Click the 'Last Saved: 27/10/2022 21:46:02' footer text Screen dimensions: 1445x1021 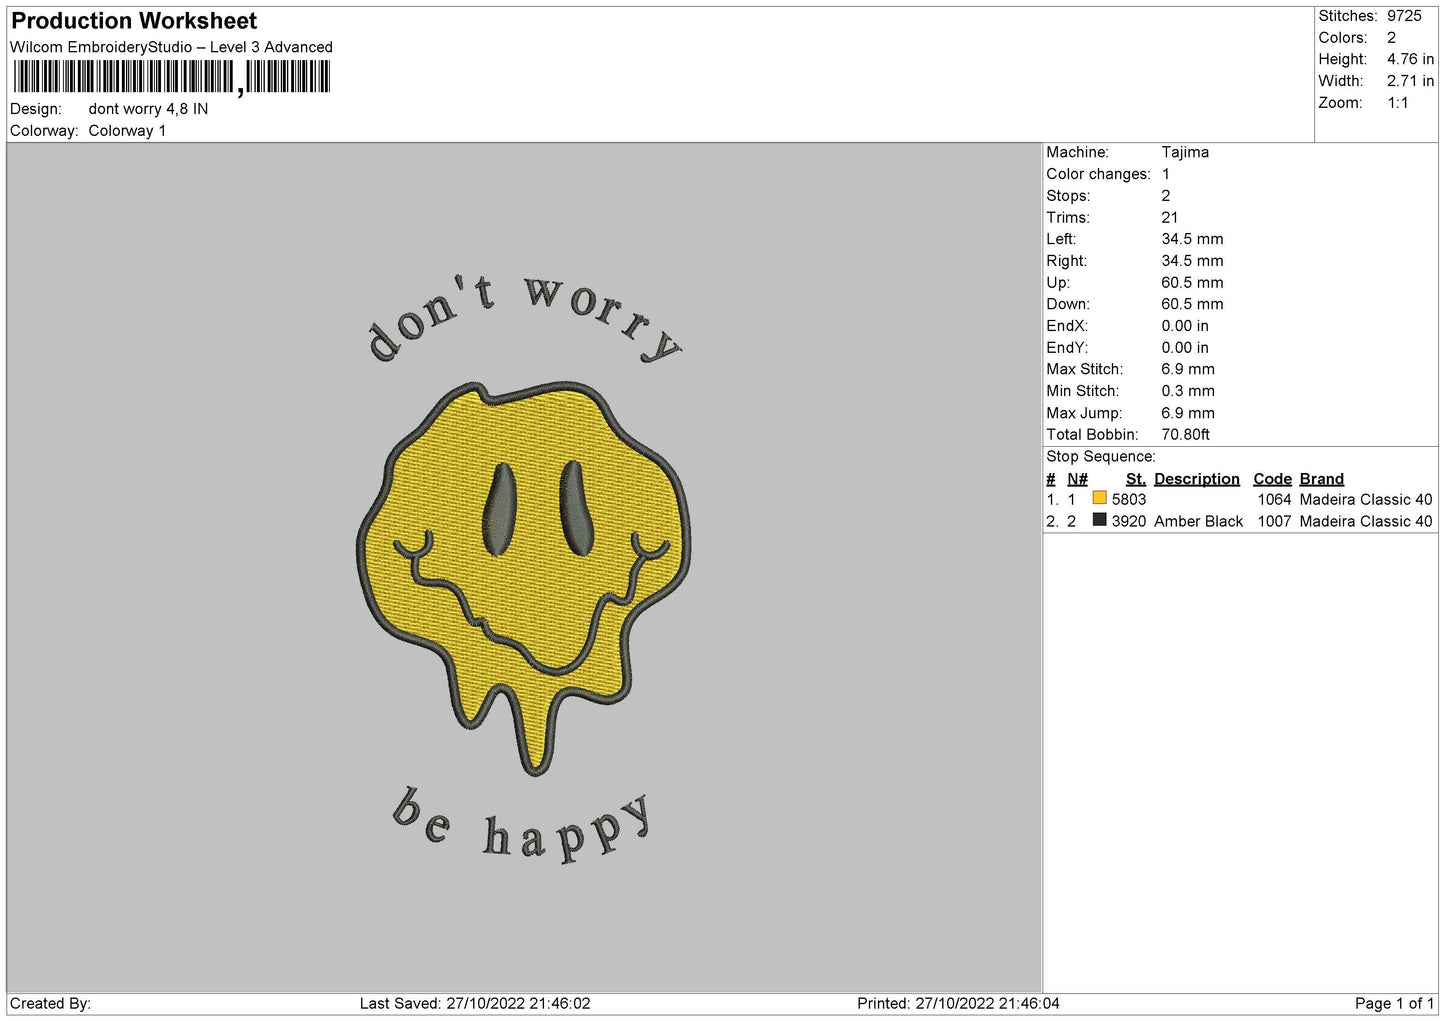pos(475,1003)
